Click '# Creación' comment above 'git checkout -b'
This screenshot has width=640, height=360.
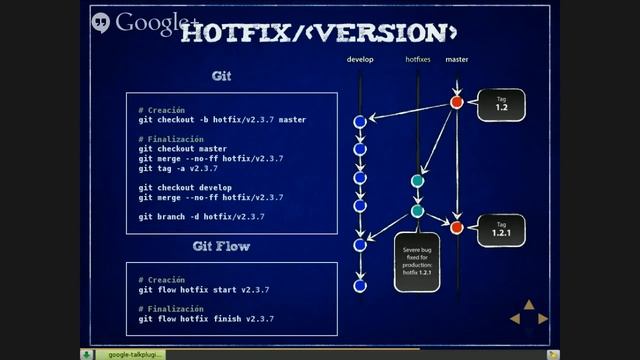click(x=162, y=110)
